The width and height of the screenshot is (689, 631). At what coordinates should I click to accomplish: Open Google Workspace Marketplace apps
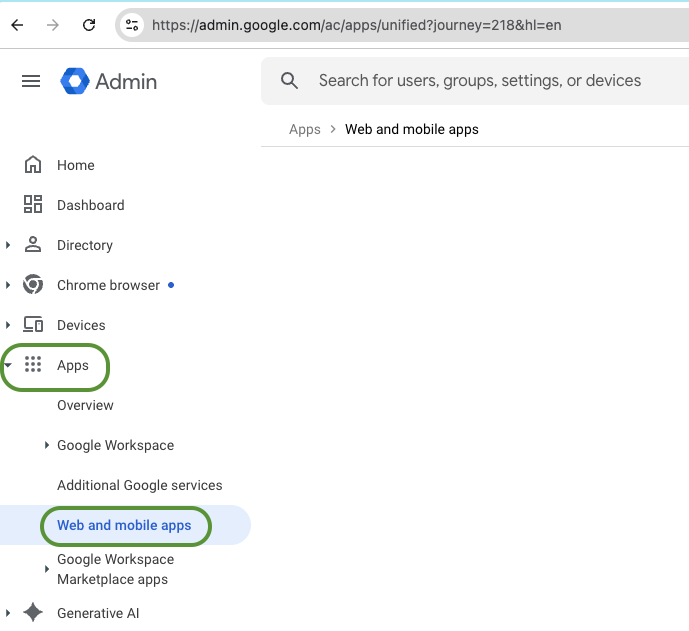click(116, 569)
